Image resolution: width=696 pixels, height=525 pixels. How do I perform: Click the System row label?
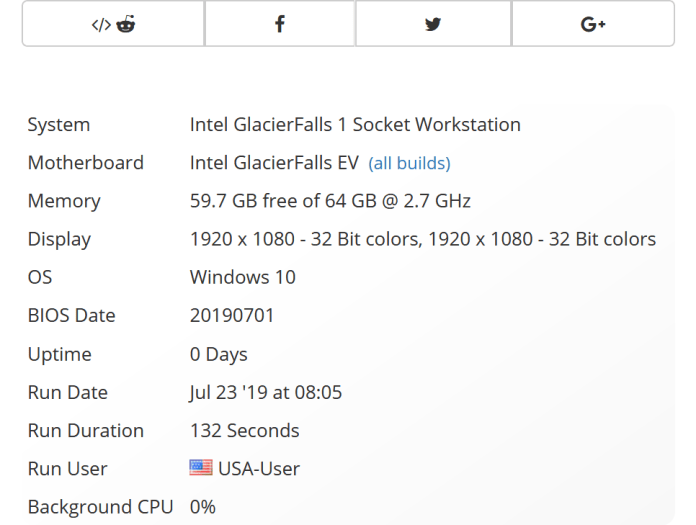tap(59, 125)
